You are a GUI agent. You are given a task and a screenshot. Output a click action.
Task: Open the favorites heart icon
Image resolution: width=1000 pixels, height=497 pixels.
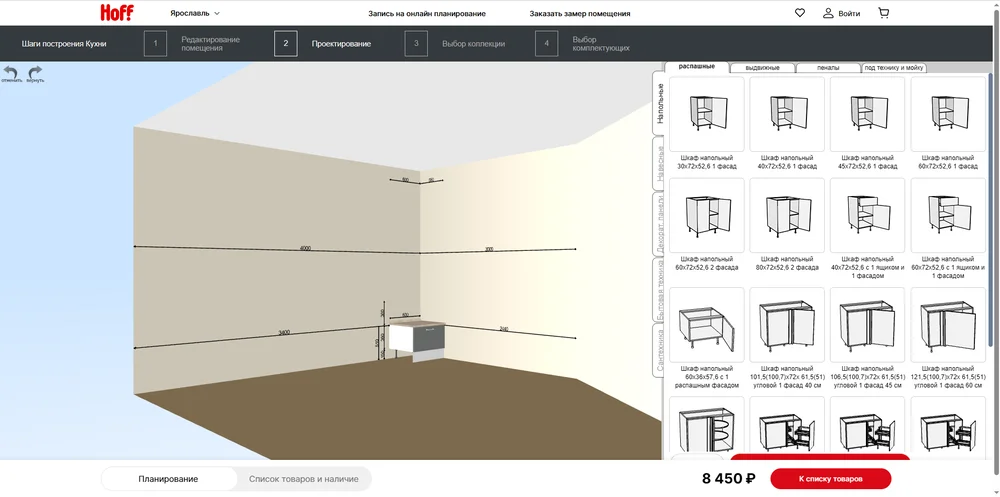(800, 13)
